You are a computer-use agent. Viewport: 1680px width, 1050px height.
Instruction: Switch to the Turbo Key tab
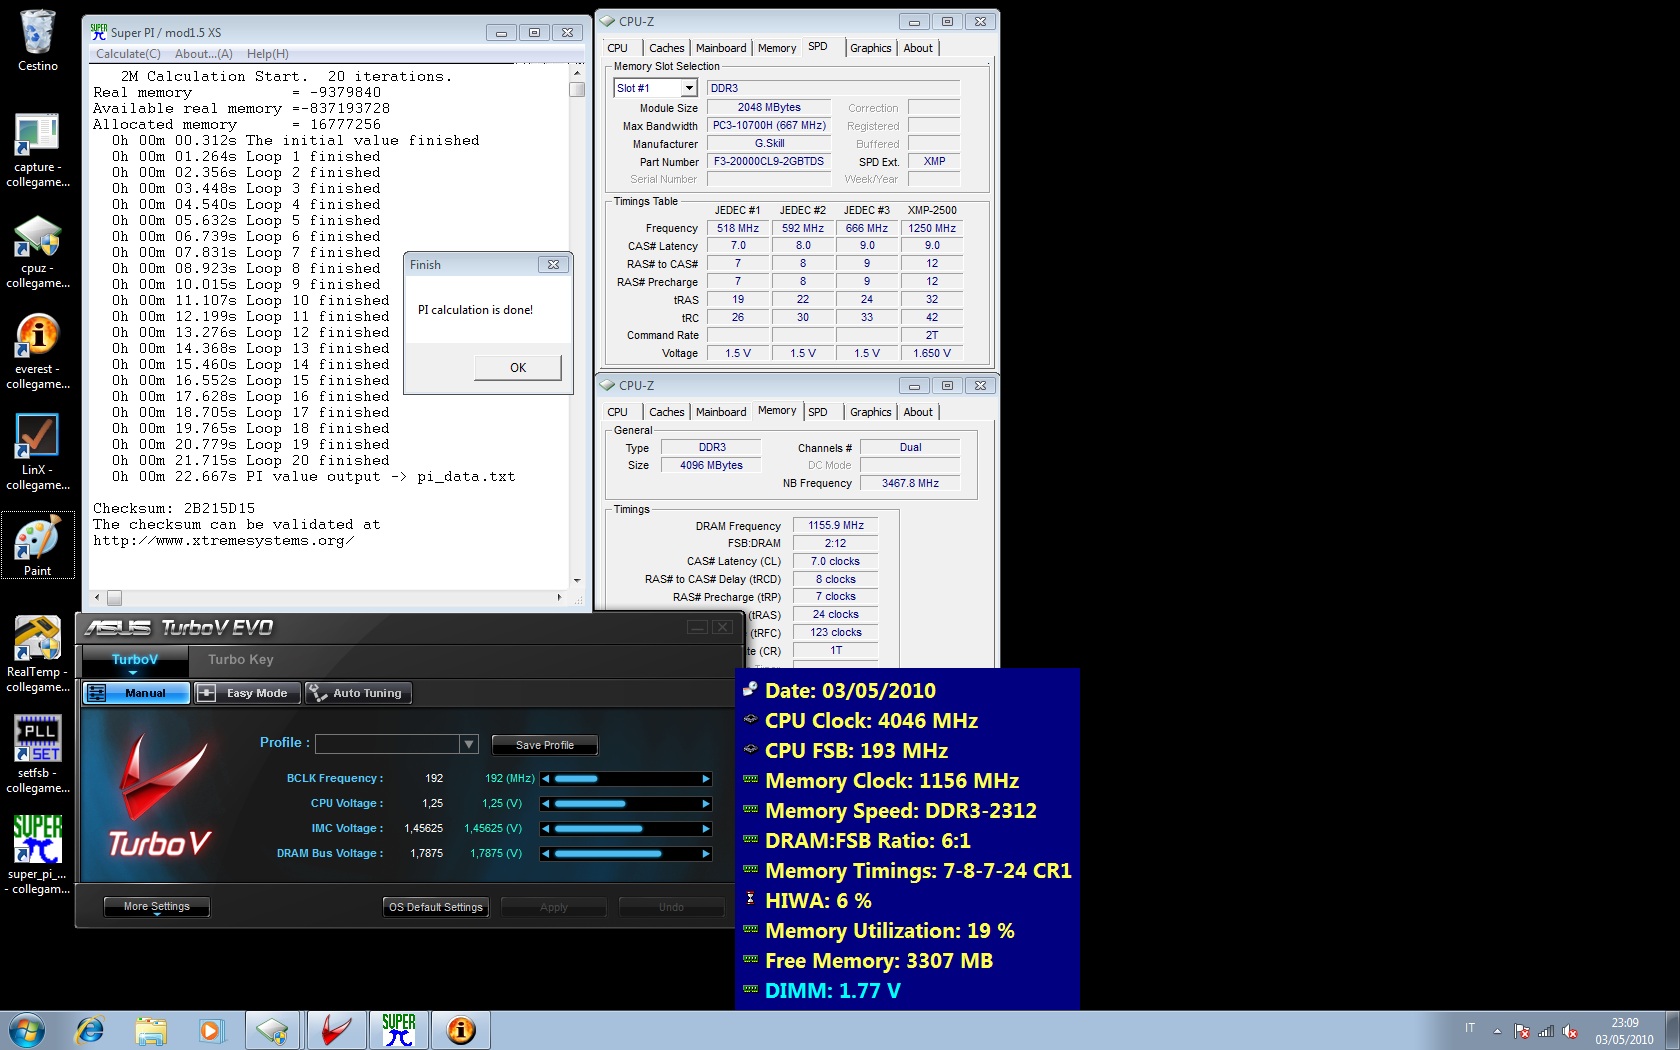(240, 660)
